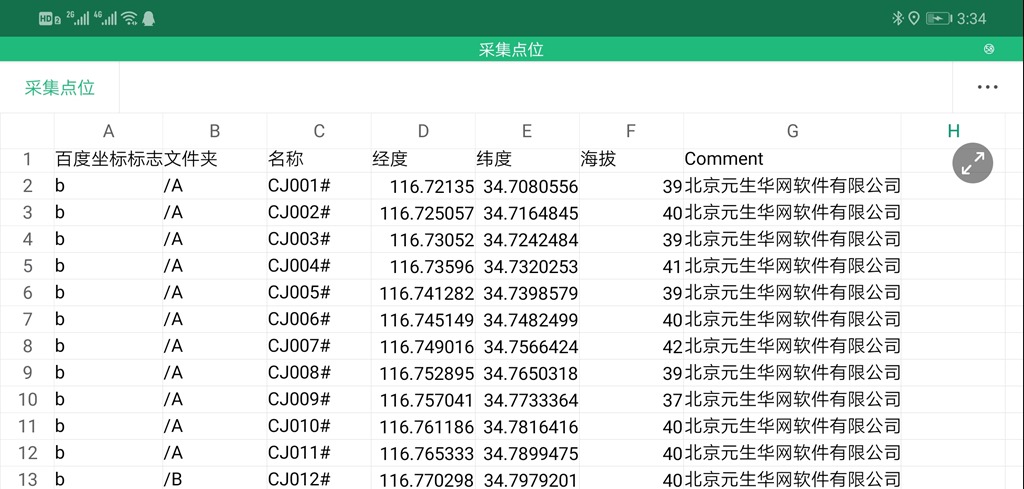Select column D header
Screen dimensions: 1024x489
point(423,131)
